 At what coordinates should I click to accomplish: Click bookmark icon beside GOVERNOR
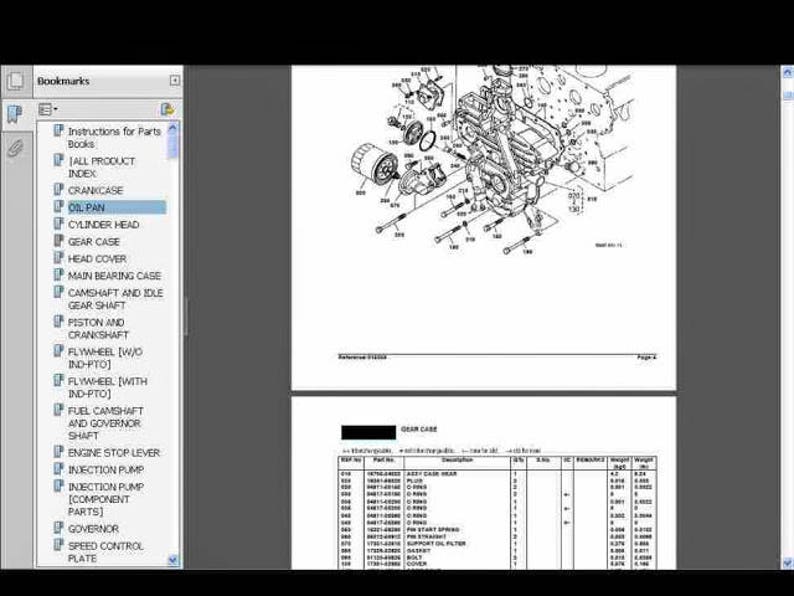point(58,528)
